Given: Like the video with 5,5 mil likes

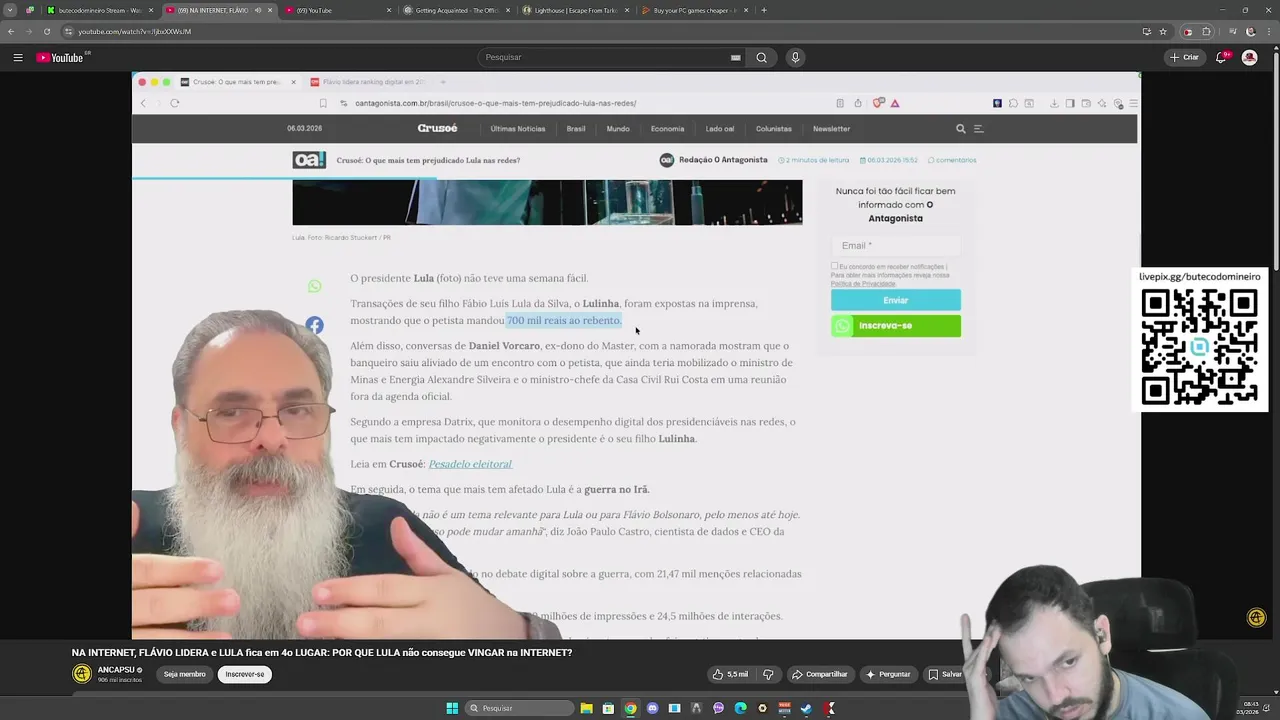Looking at the screenshot, I should 730,674.
